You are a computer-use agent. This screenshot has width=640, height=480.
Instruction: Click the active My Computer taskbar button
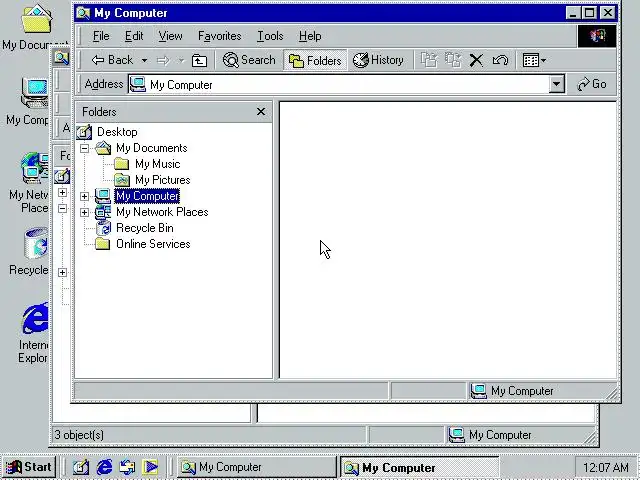(x=420, y=467)
